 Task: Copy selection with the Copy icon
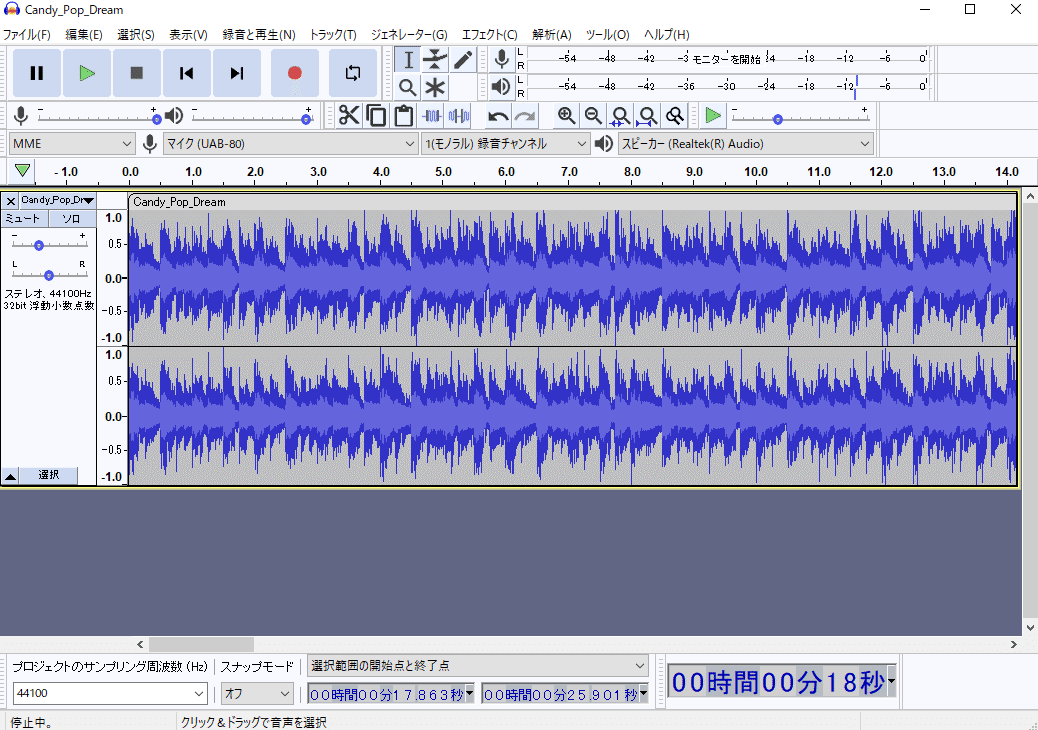pos(376,116)
